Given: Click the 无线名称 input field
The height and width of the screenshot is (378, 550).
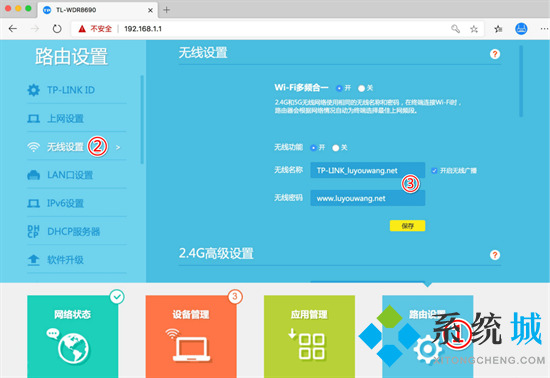Looking at the screenshot, I should click(x=368, y=170).
